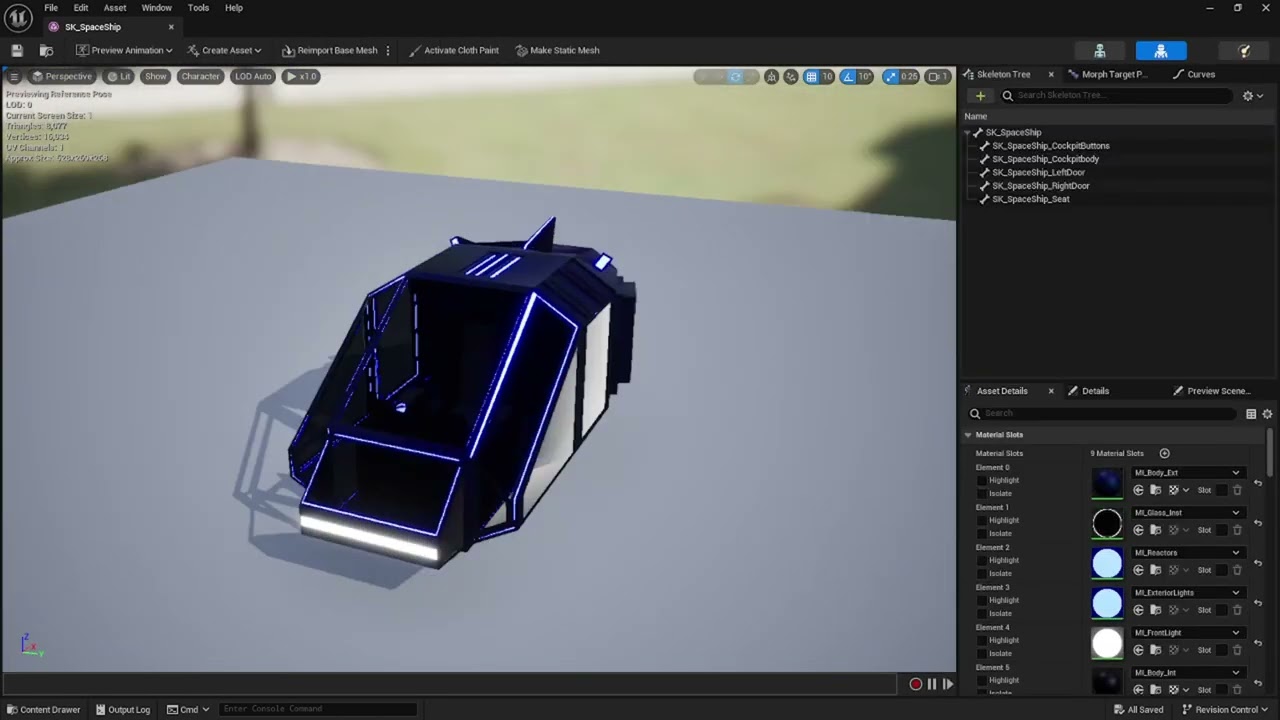The width and height of the screenshot is (1280, 720).
Task: Click the viewport record button
Action: (x=915, y=684)
